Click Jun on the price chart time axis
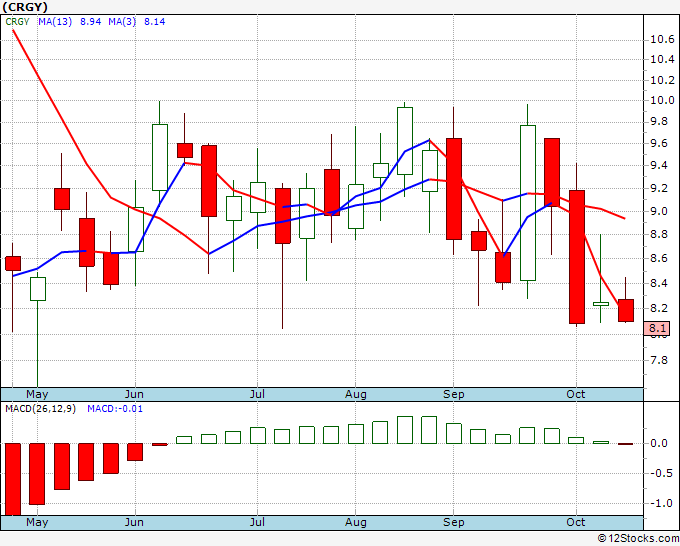The image size is (680, 546). (134, 394)
